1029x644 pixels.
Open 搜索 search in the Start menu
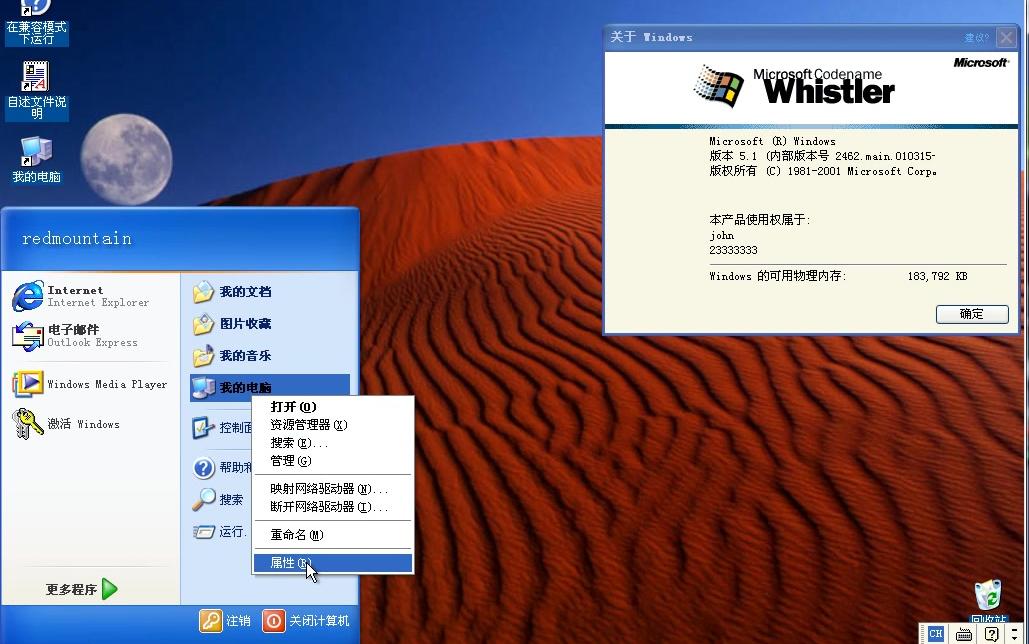[219, 500]
